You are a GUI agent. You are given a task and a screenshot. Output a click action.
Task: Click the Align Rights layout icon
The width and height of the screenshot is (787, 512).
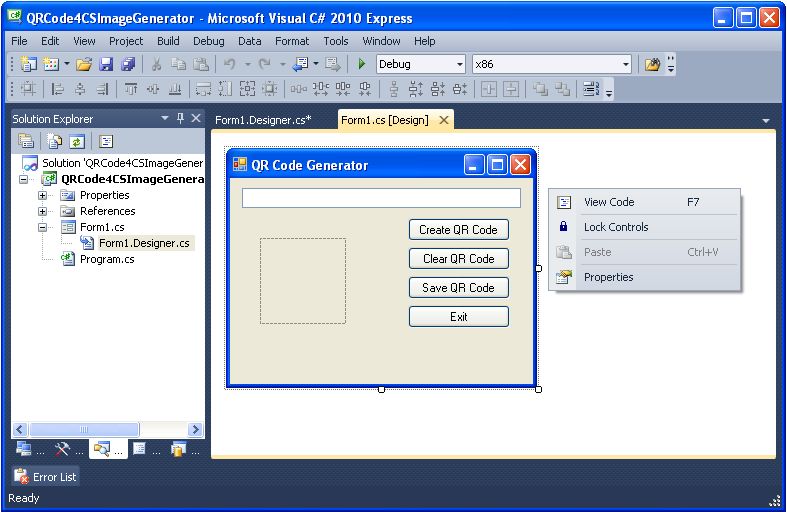102,89
